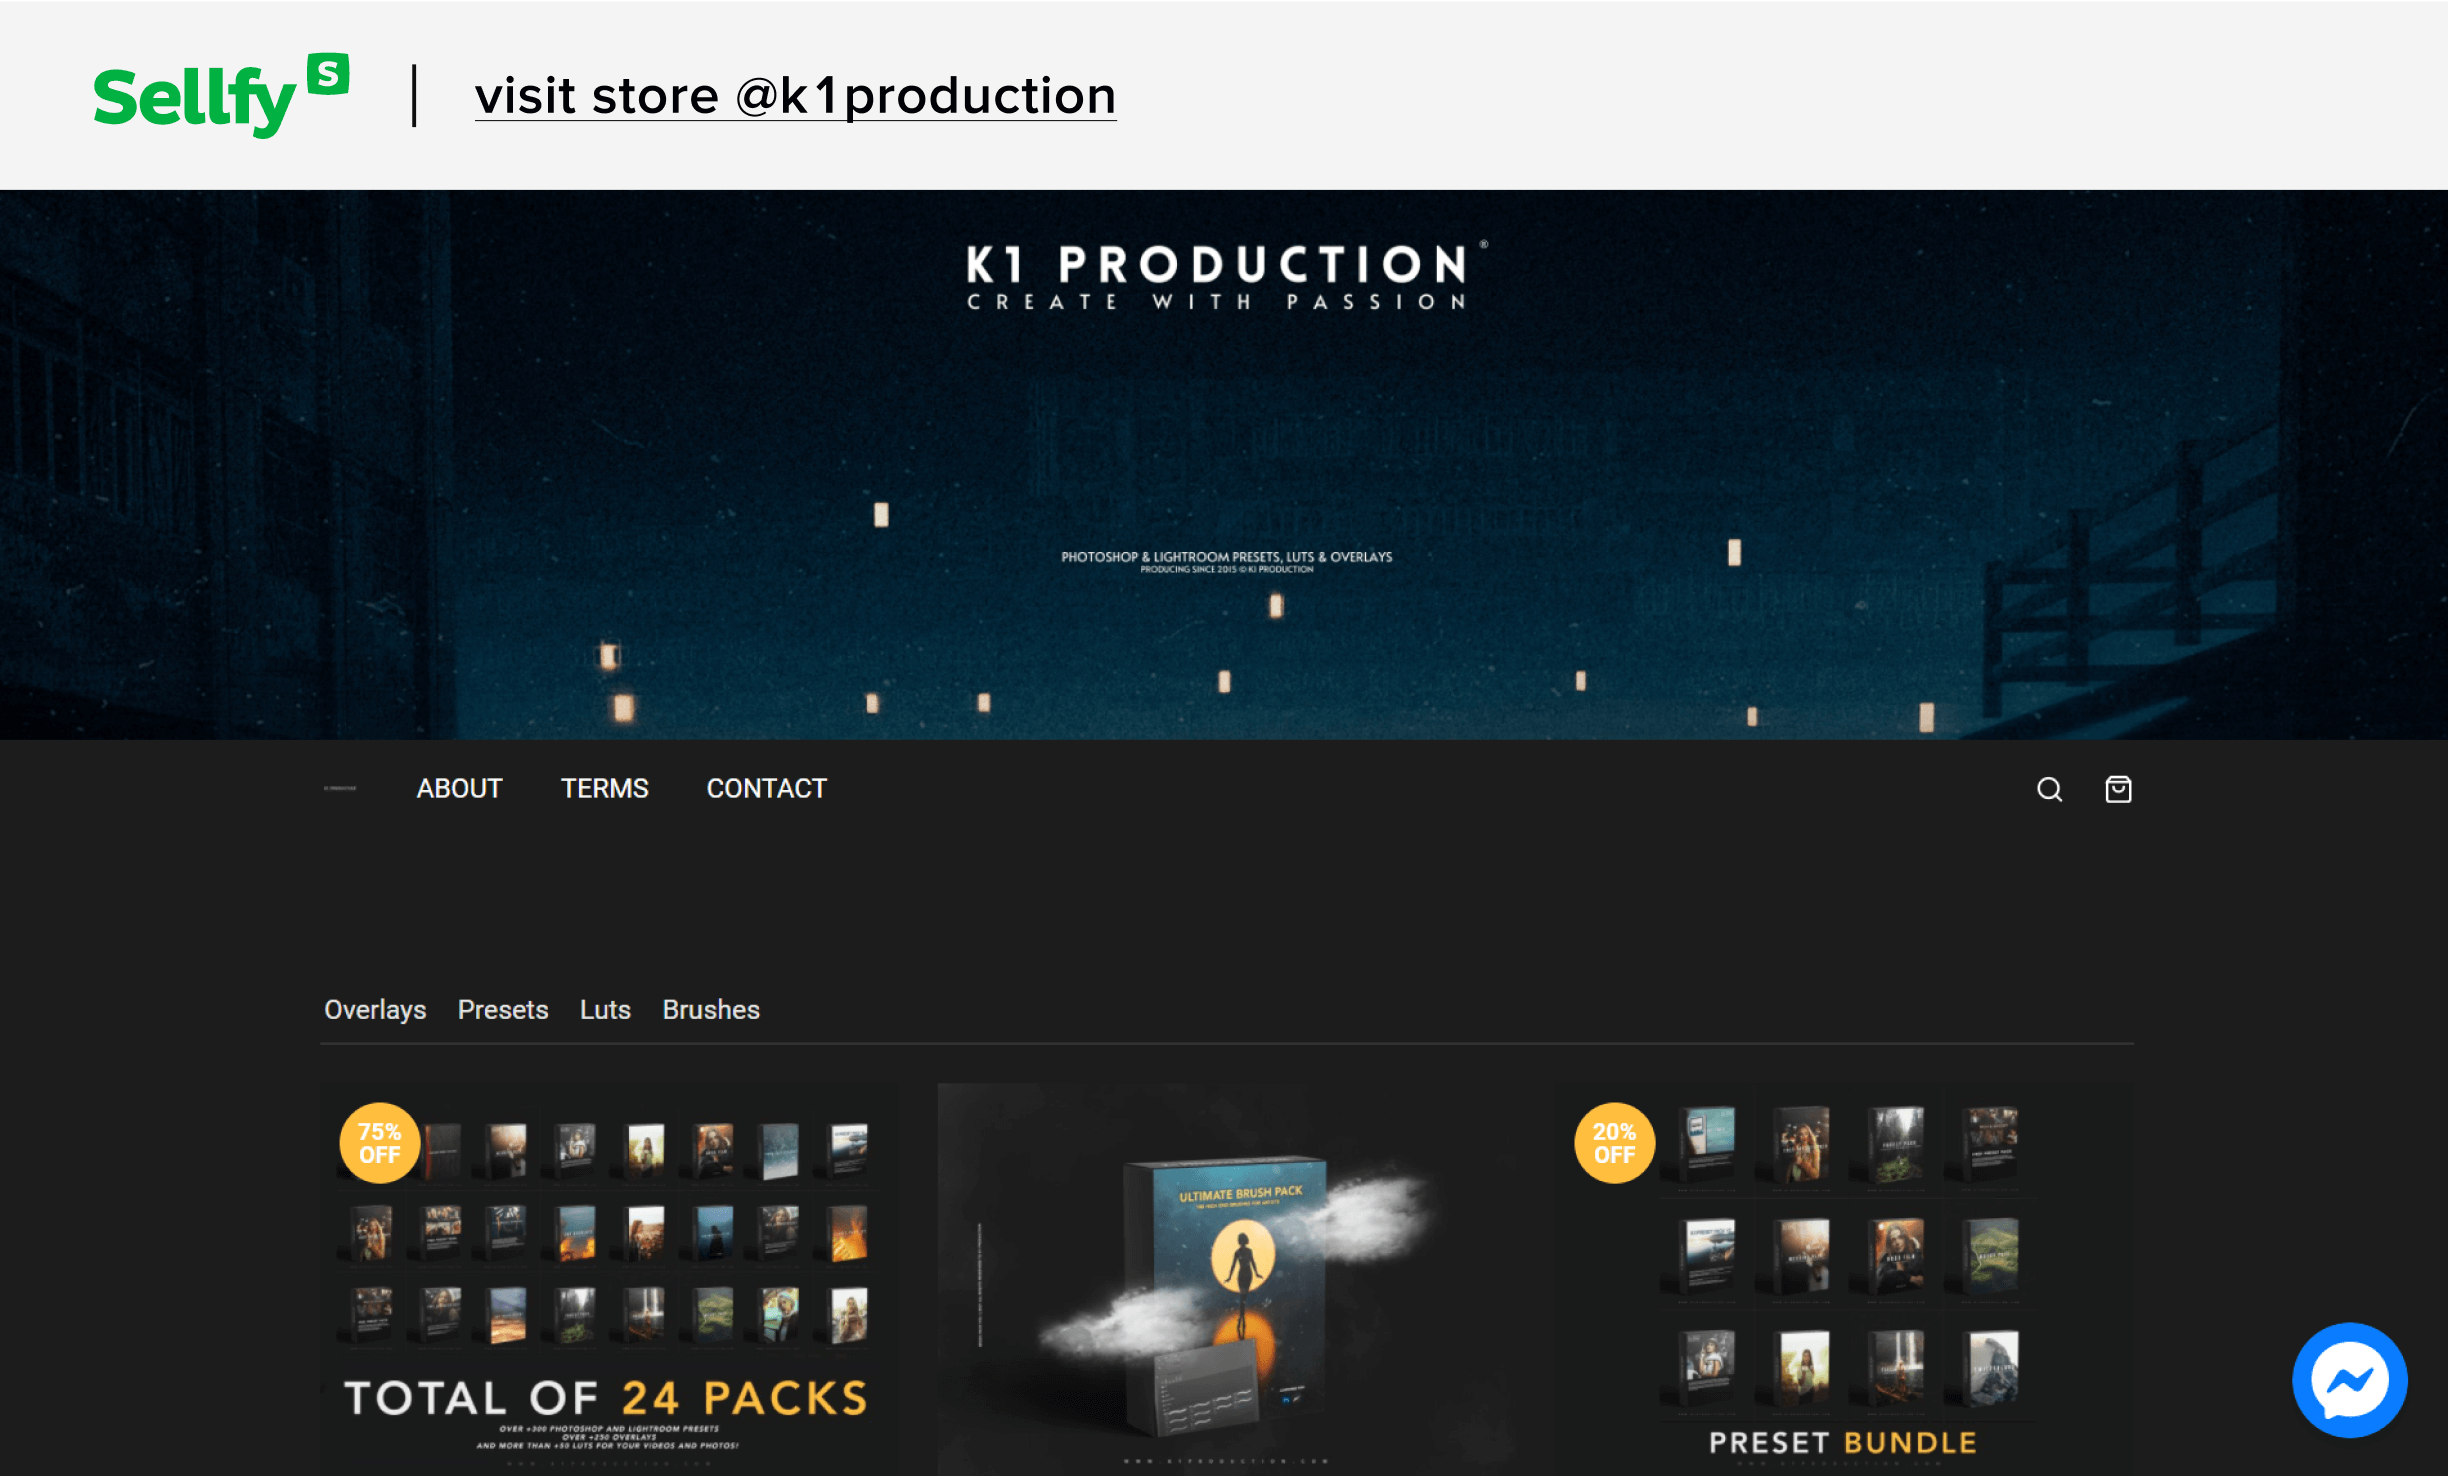Click the ABOUT navigation menu item
Screen dimensions: 2448x1476
(x=460, y=787)
